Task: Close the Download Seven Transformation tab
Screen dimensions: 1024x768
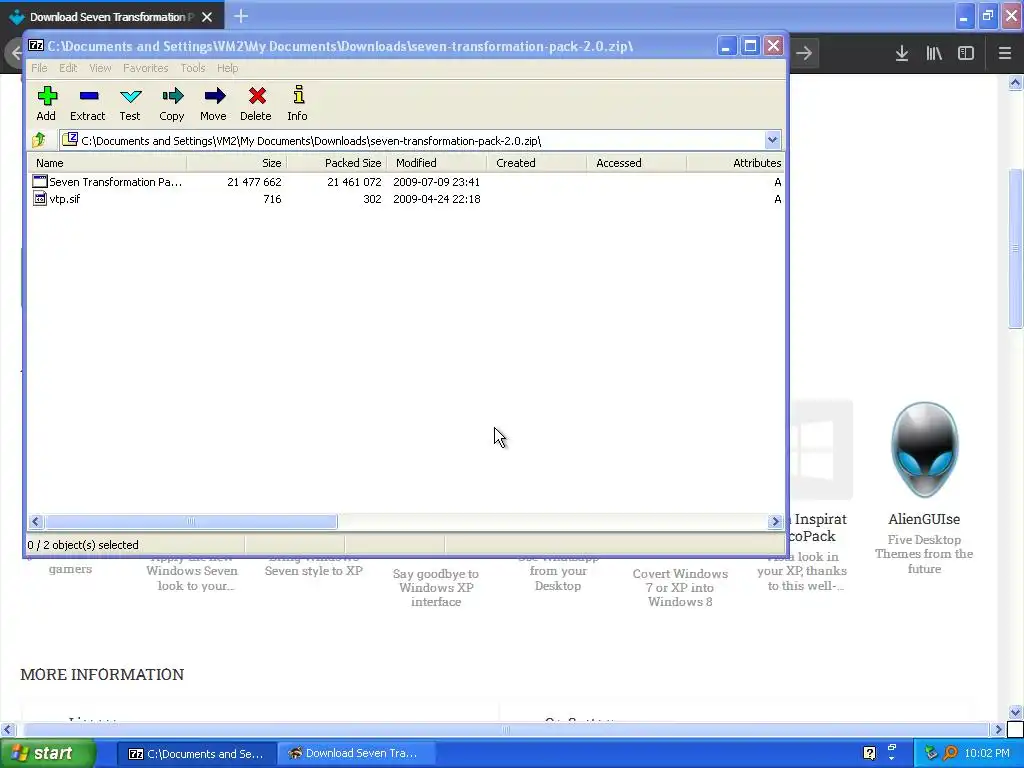Action: [x=207, y=17]
